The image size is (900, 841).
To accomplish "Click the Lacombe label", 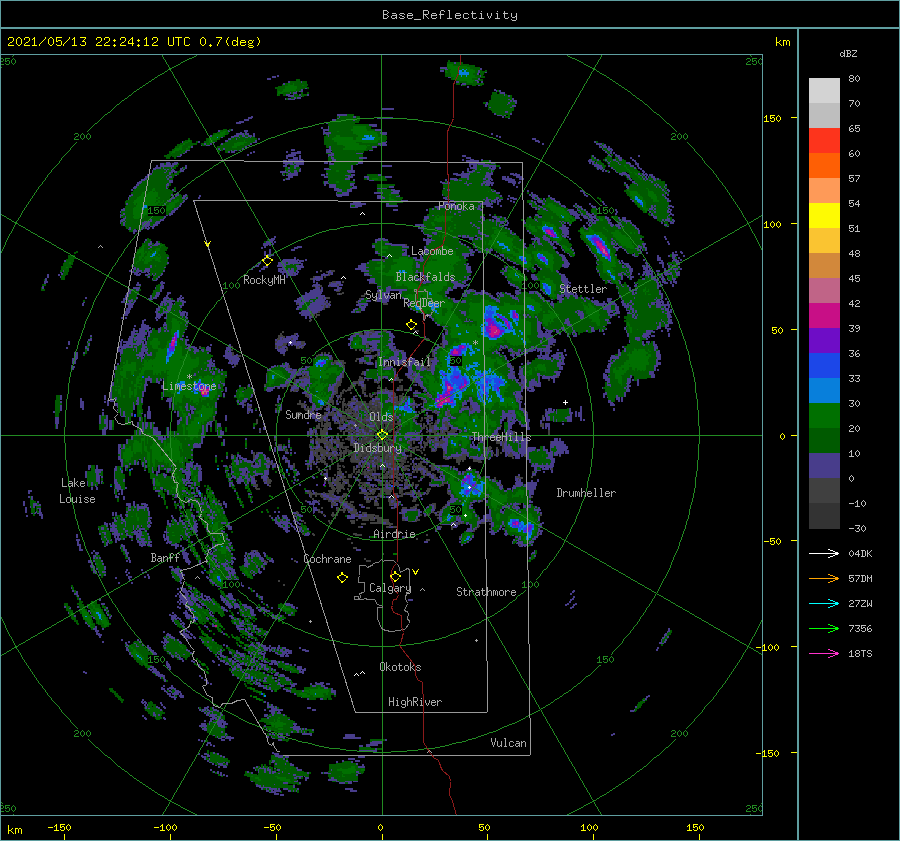I will [432, 251].
